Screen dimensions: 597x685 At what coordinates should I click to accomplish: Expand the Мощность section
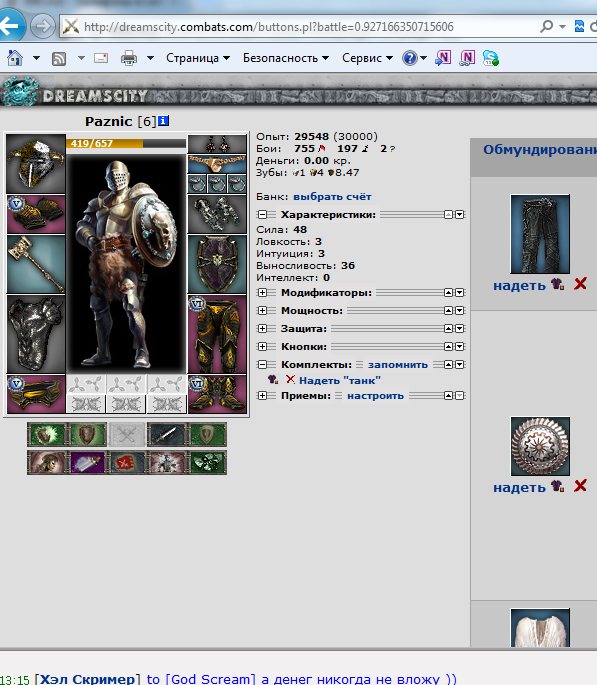(x=262, y=311)
